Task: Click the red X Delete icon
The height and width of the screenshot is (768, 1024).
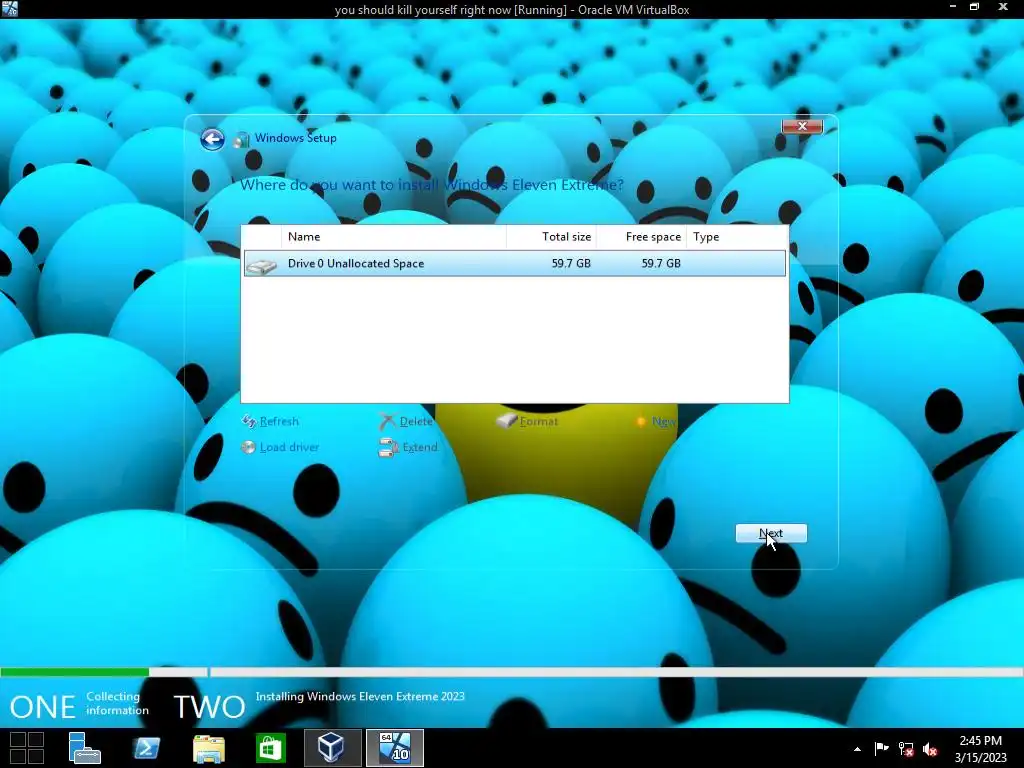Action: click(387, 421)
